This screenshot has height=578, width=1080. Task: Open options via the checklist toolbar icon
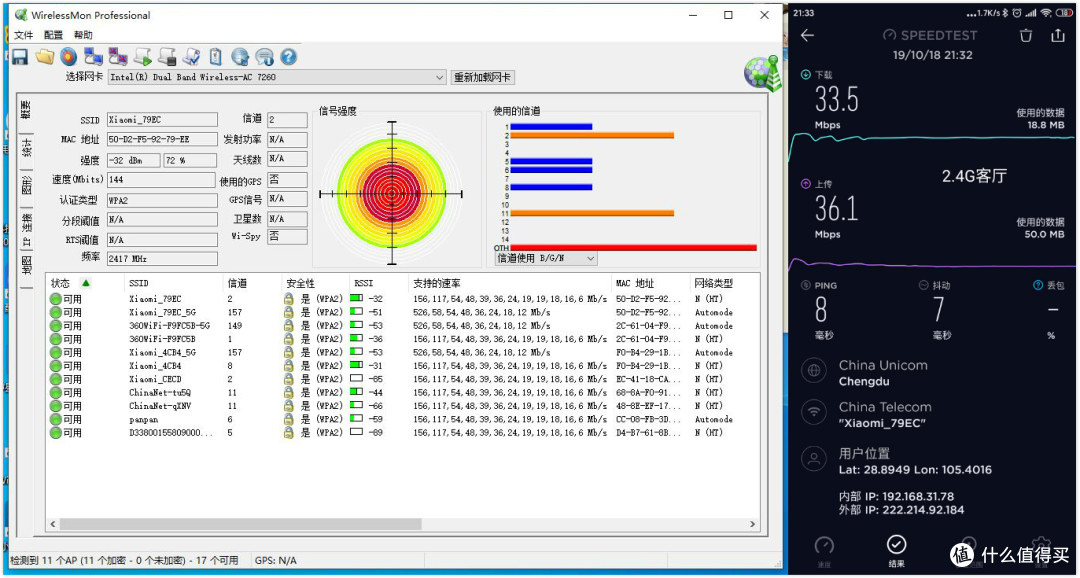[x=191, y=56]
